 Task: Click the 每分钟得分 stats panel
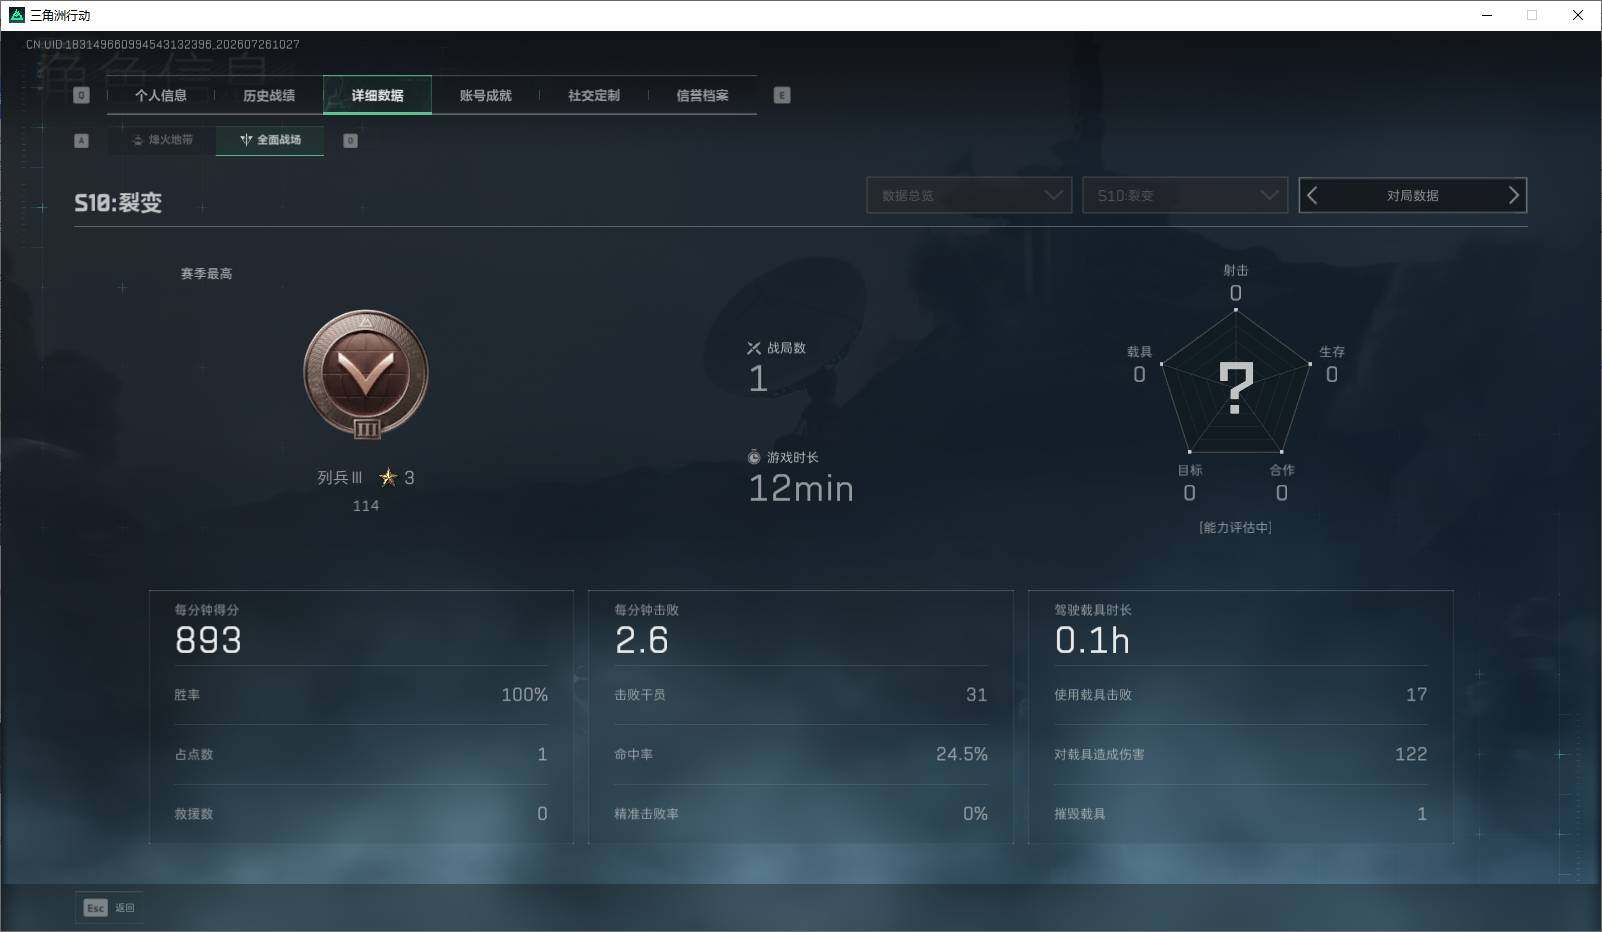tap(361, 717)
